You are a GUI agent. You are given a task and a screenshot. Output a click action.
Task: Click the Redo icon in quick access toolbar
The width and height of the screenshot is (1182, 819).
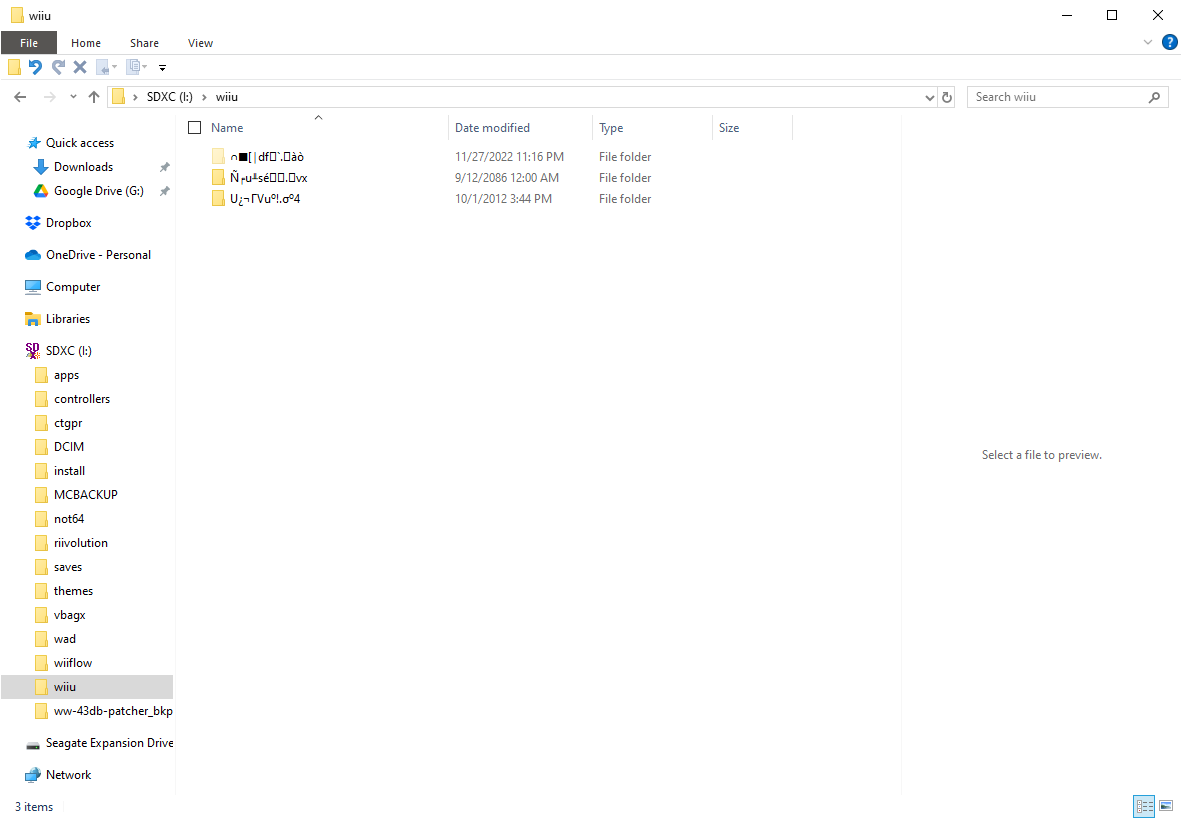[58, 67]
